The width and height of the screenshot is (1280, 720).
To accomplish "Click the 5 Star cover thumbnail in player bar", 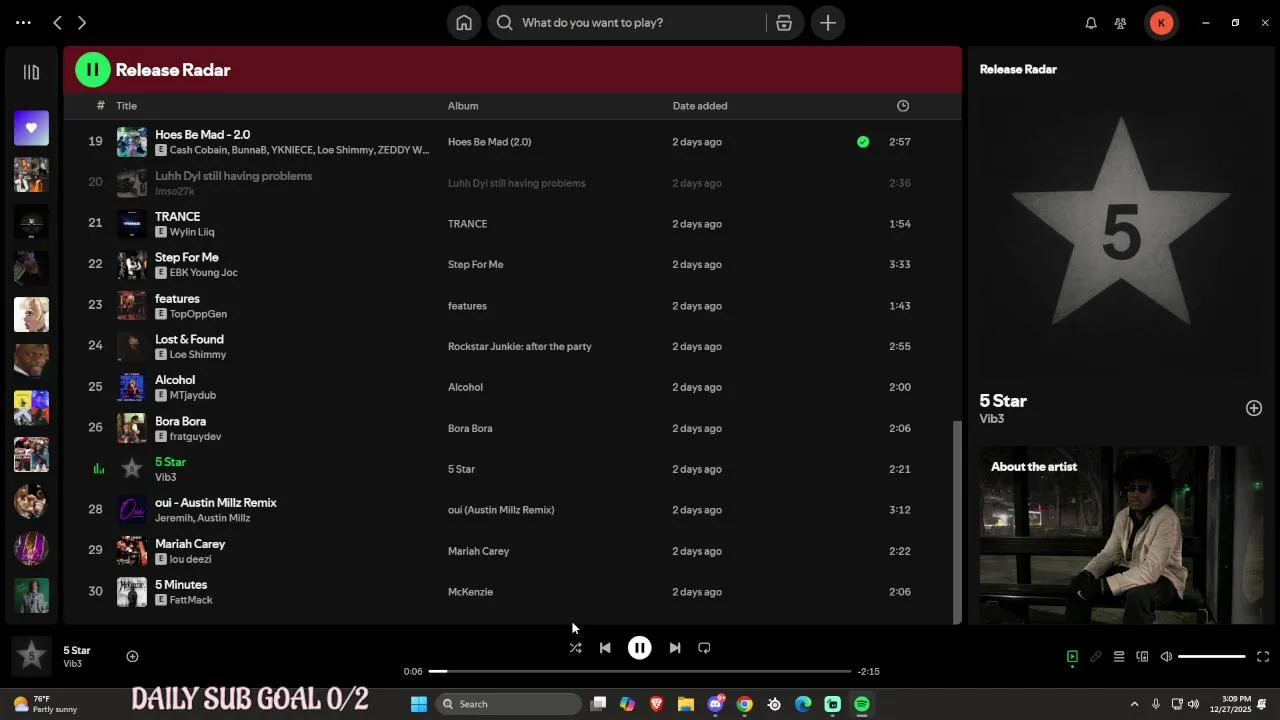I will (31, 656).
